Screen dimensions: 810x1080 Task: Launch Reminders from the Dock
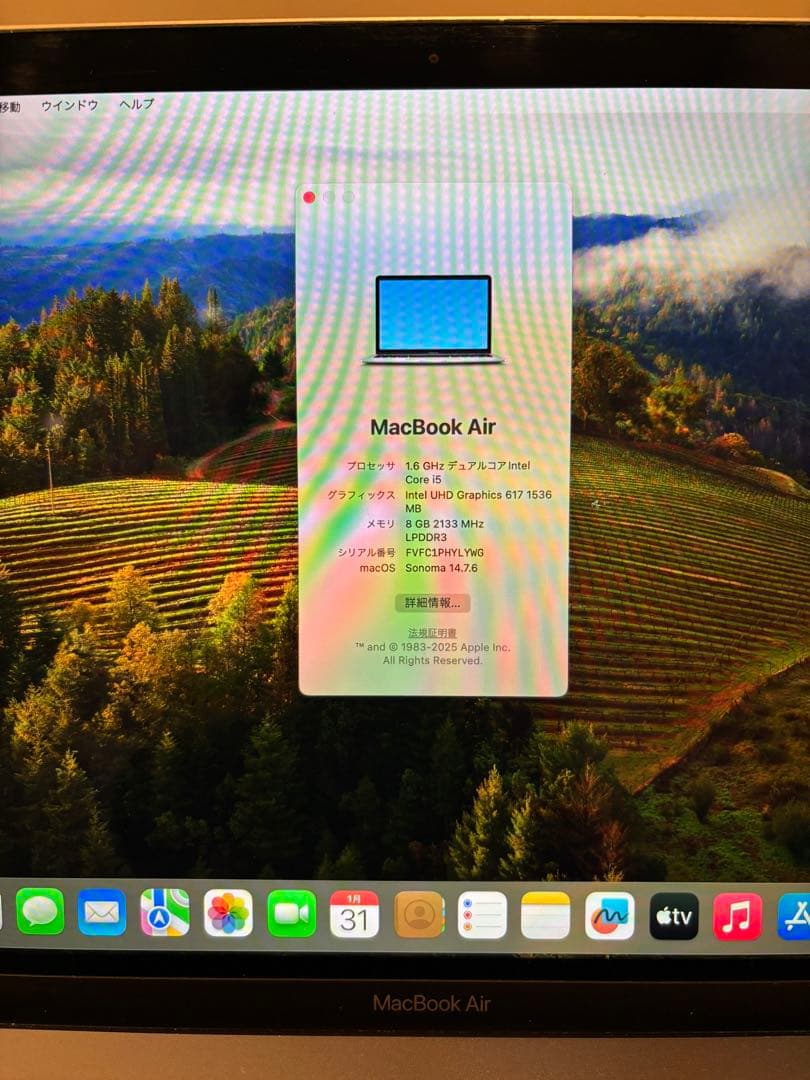coord(481,915)
